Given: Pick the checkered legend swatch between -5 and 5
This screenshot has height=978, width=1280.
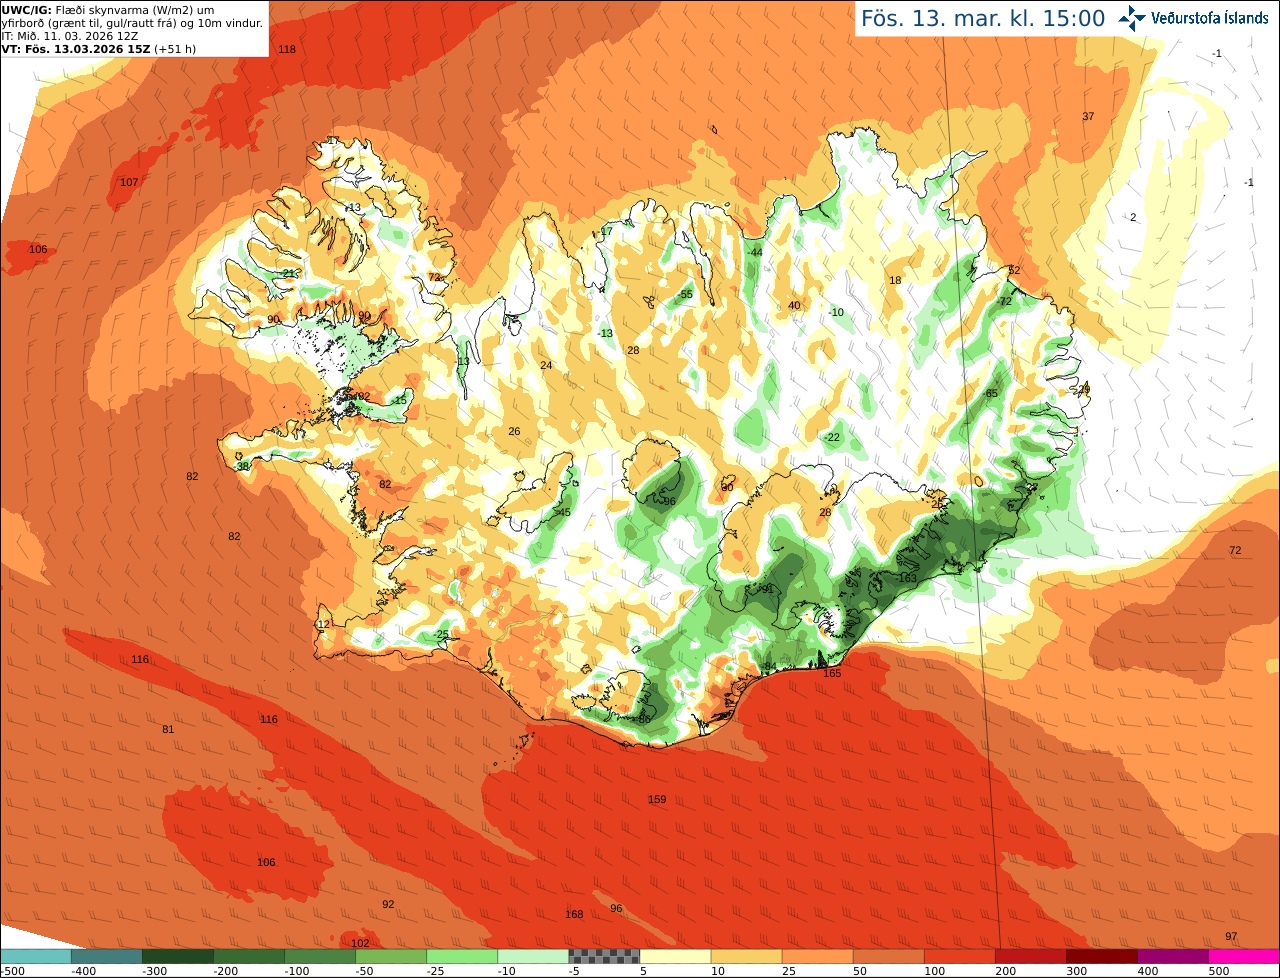Looking at the screenshot, I should (x=604, y=956).
